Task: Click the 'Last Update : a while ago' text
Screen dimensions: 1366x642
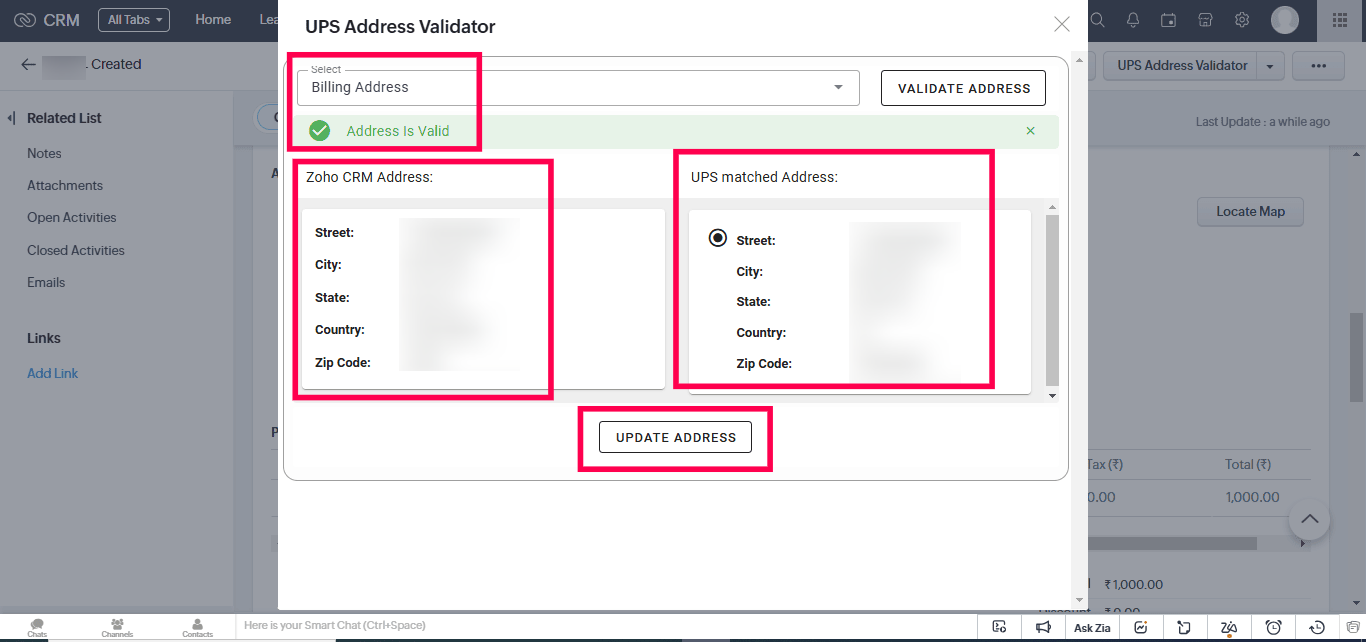Action: 1263,122
